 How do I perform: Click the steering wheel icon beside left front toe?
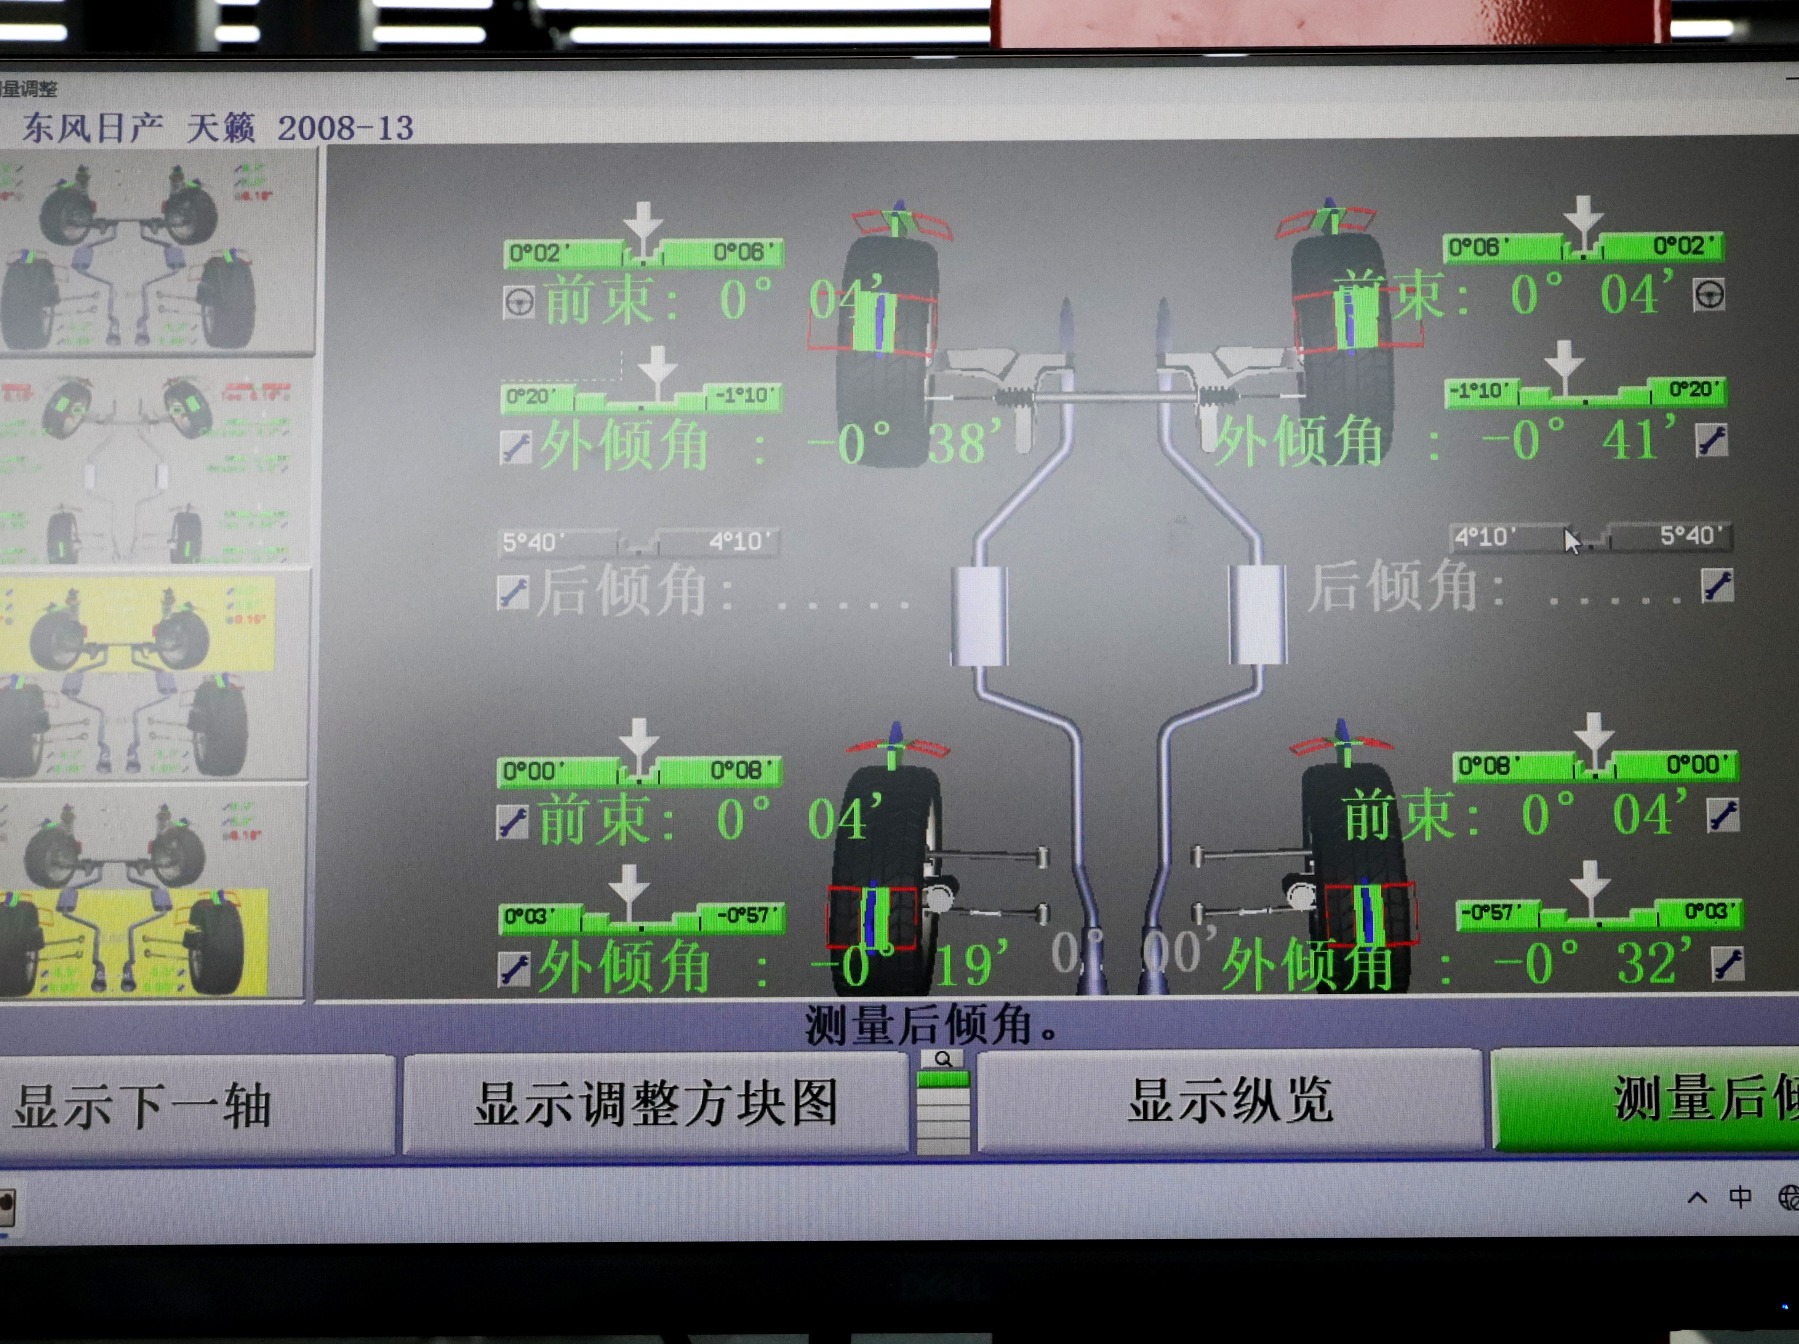pos(519,302)
